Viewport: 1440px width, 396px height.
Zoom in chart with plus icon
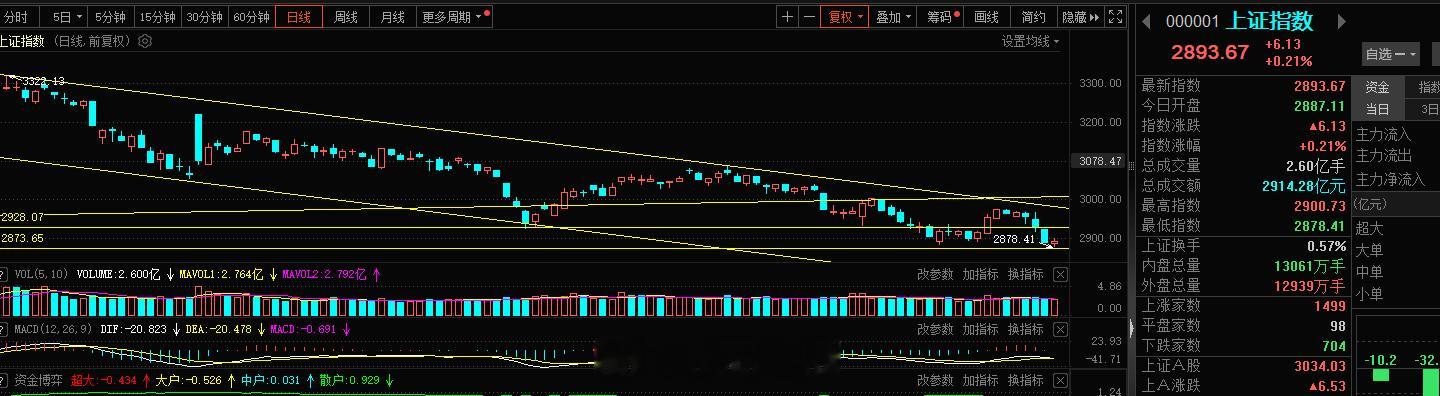click(x=788, y=17)
